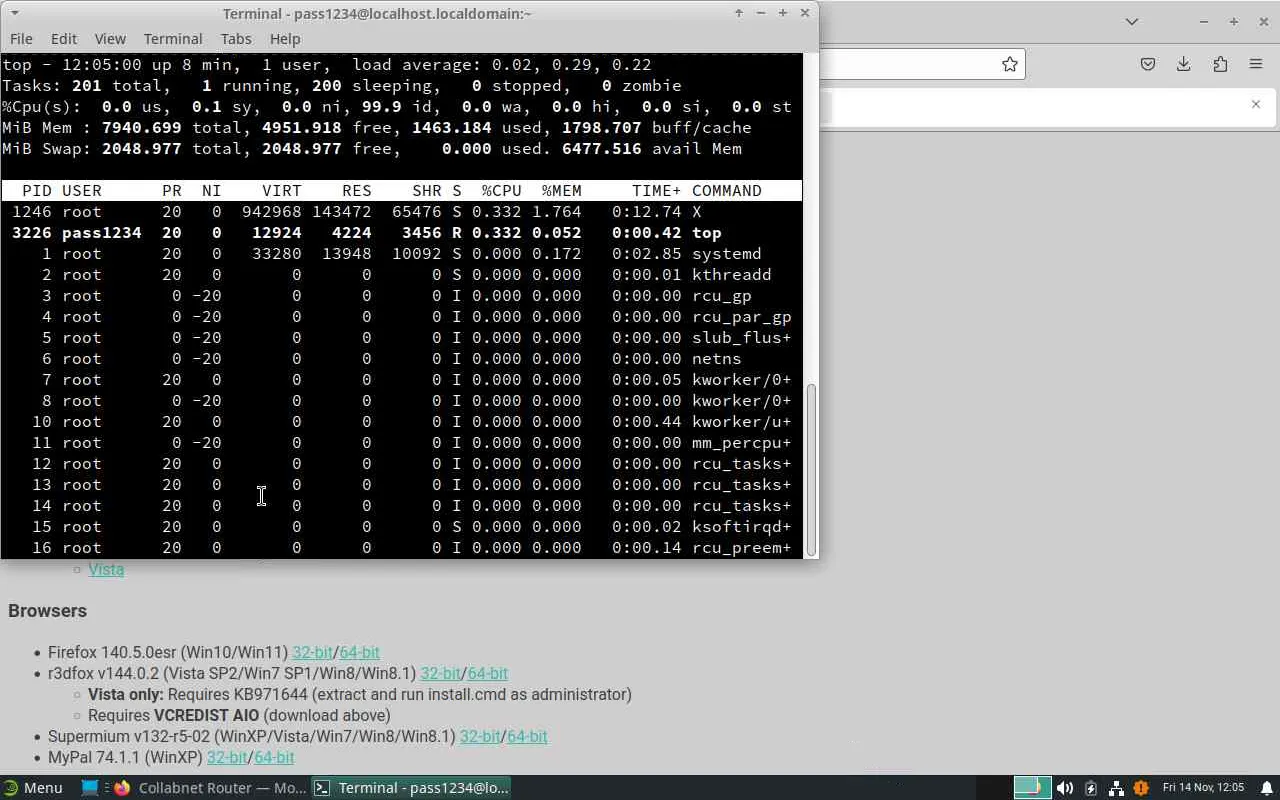
Task: Open the Pocket save icon in Firefox
Action: [x=1148, y=64]
